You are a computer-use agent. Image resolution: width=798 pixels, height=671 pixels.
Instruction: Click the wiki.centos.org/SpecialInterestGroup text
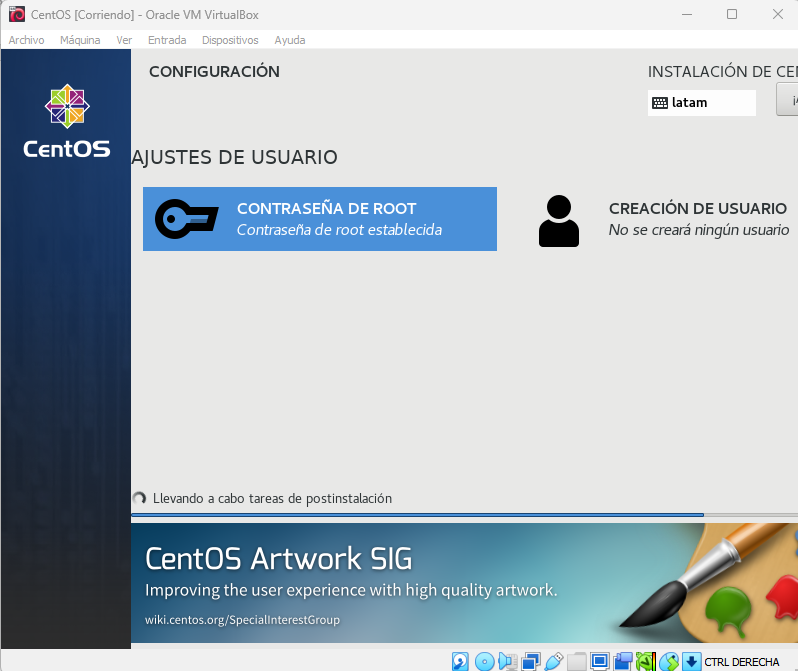(x=242, y=620)
